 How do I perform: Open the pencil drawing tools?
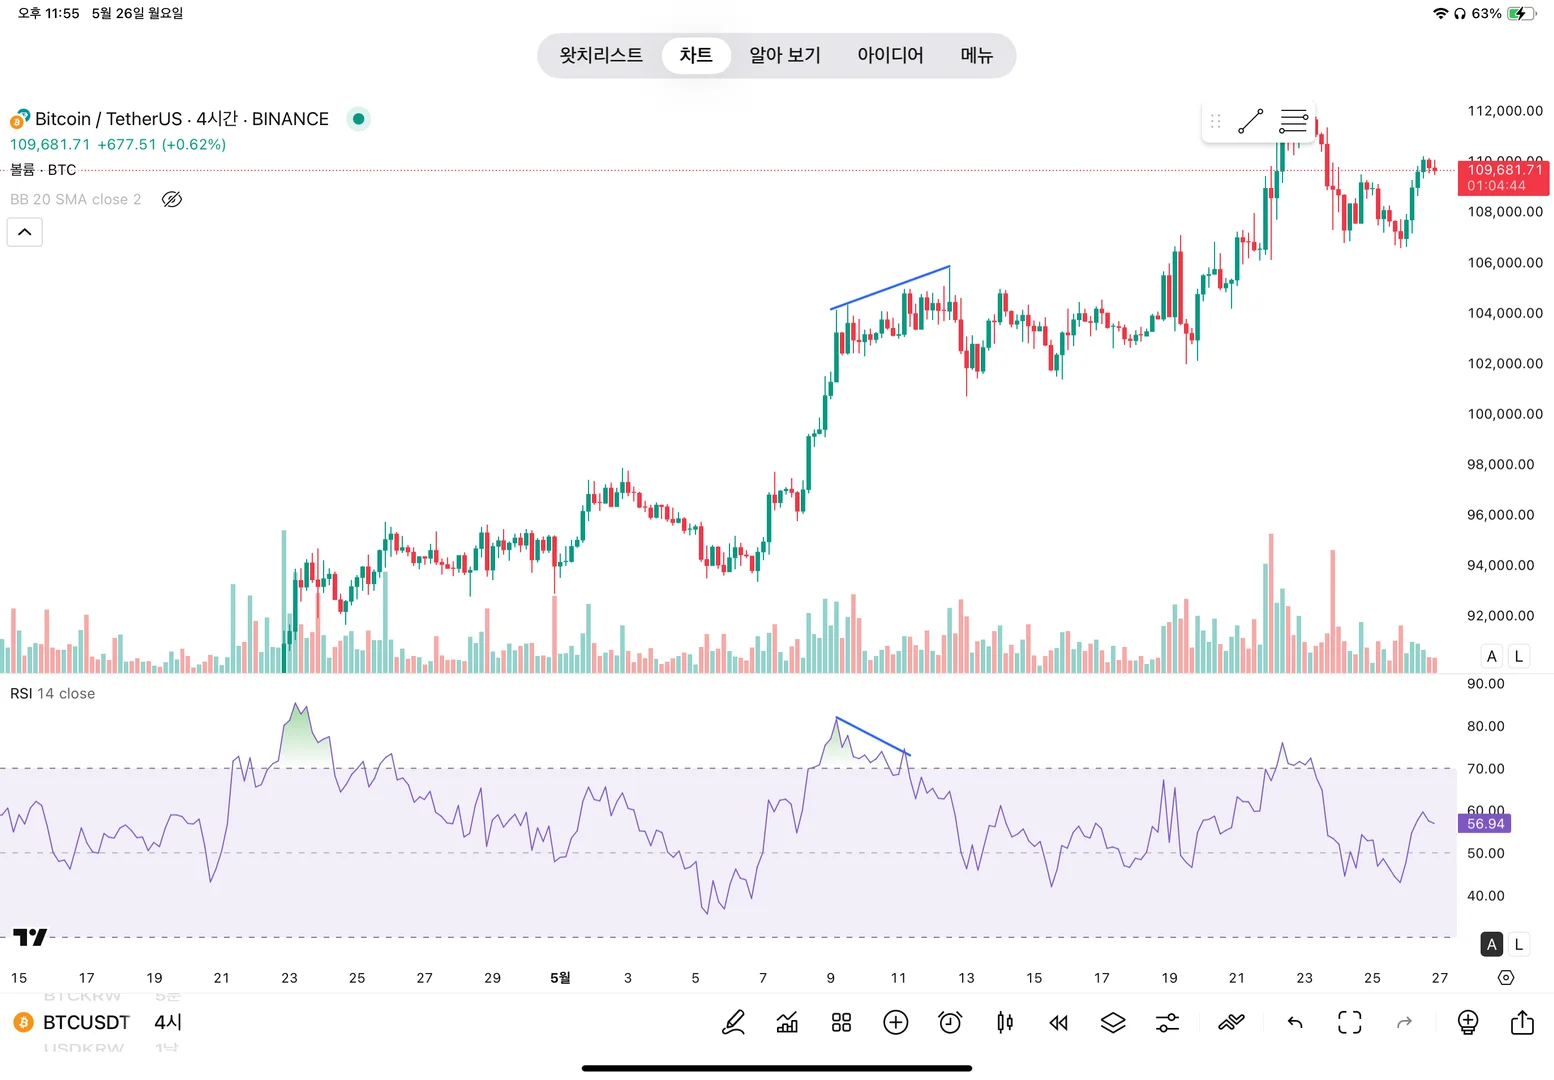click(x=734, y=1022)
